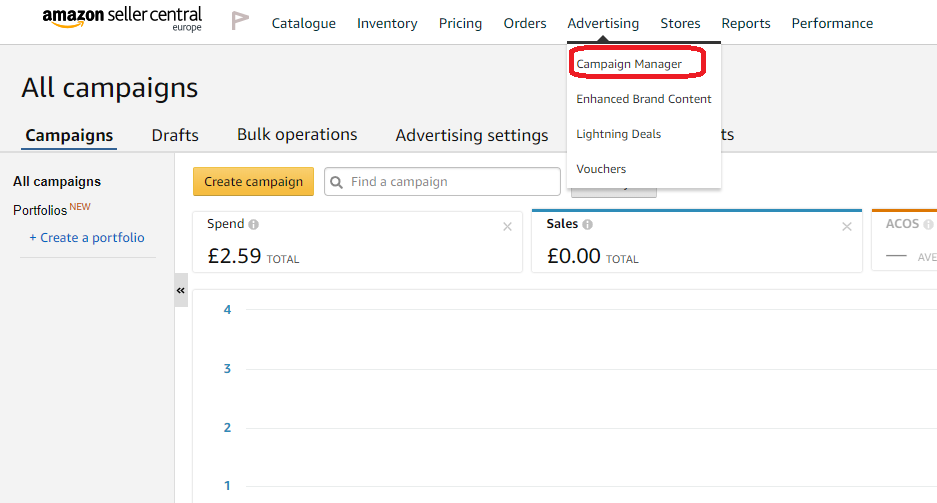Click the chart axis label 3

tap(227, 369)
